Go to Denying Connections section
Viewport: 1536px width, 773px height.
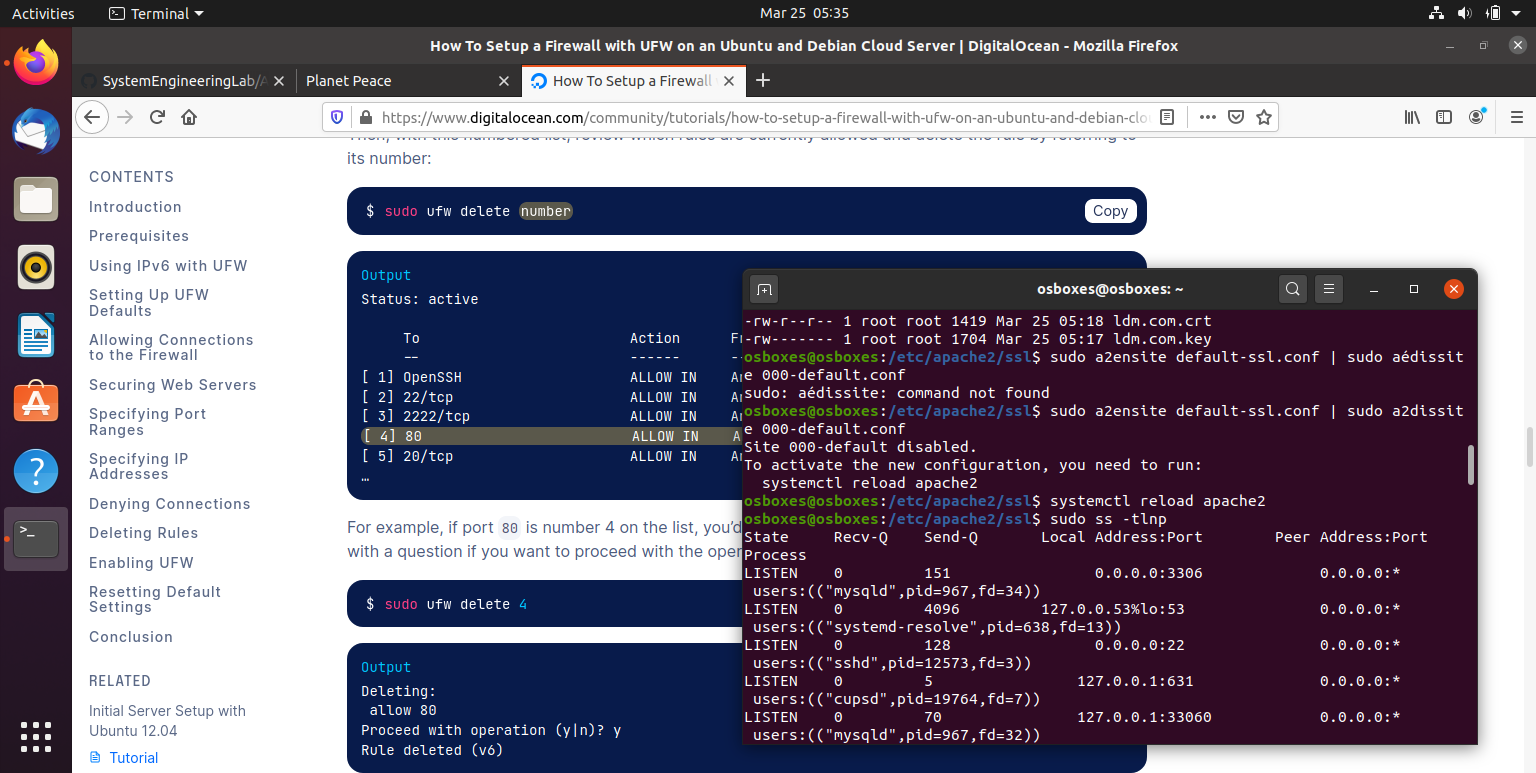click(x=170, y=504)
